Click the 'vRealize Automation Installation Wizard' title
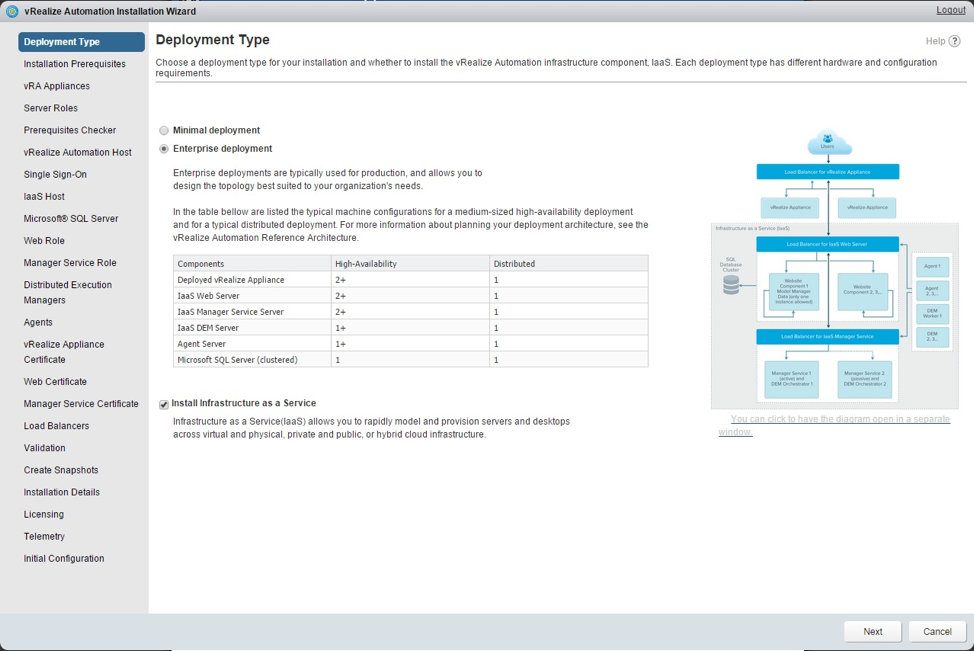974x651 pixels. pos(110,11)
